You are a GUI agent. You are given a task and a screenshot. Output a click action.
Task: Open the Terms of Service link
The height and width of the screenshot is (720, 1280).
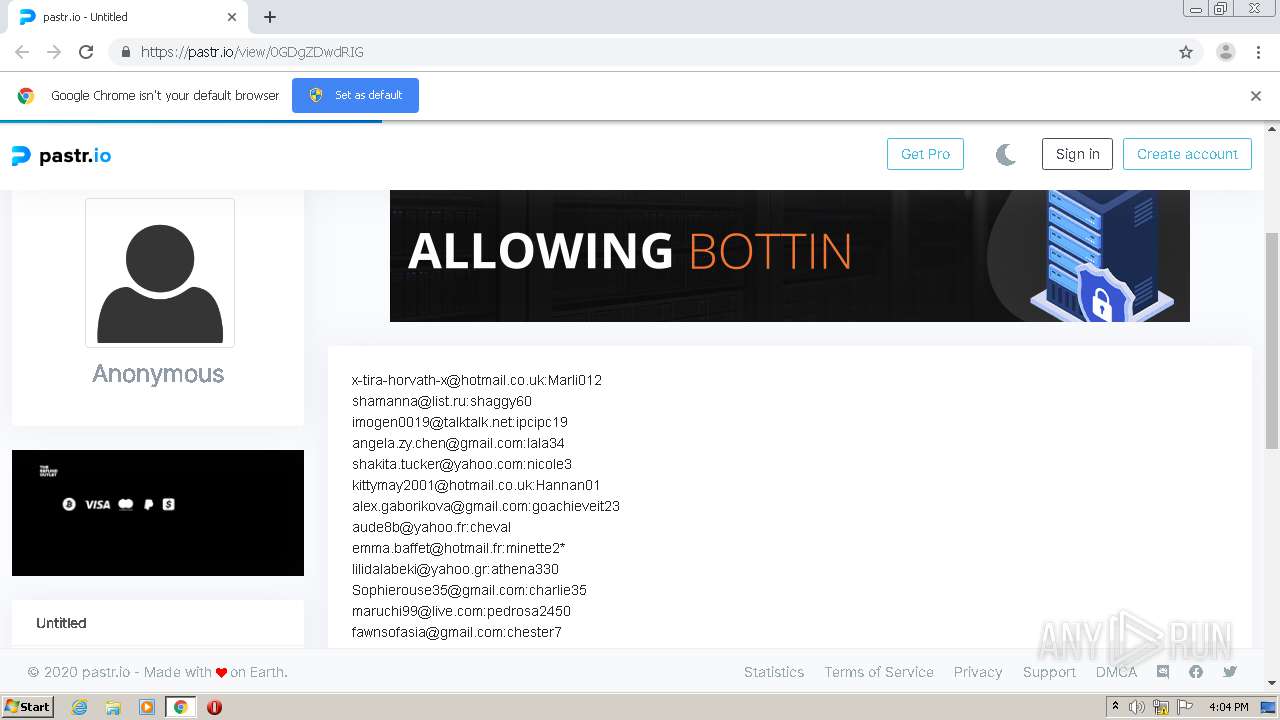tap(879, 672)
